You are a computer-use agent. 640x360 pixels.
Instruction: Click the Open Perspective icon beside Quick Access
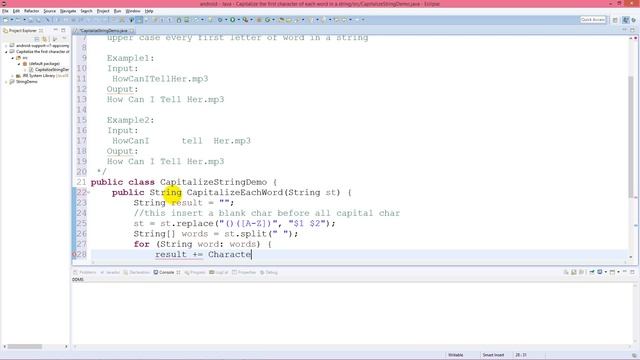point(615,20)
